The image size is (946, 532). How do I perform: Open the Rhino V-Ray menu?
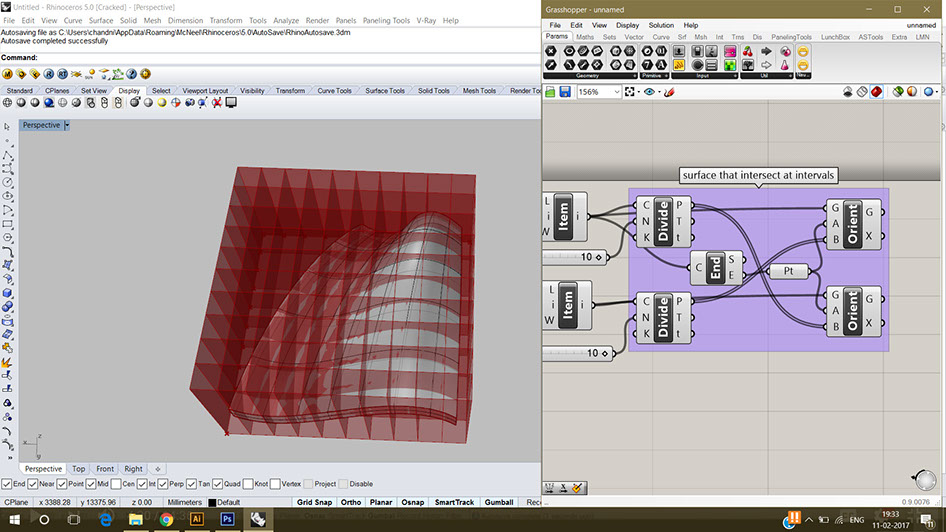point(426,21)
